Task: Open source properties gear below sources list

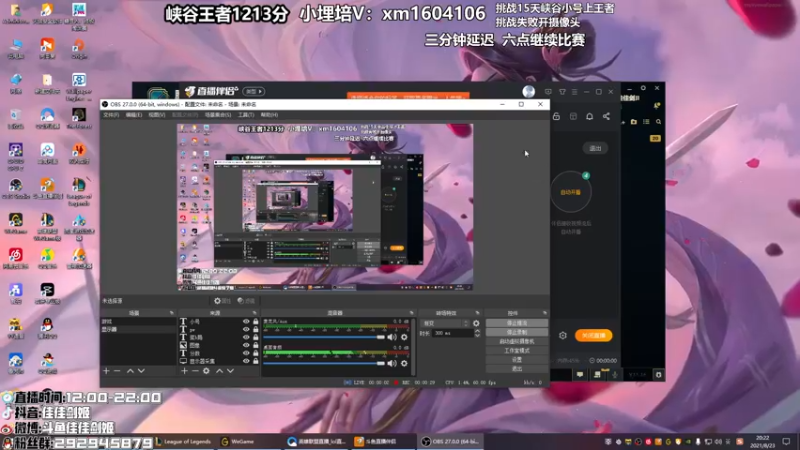Action: [x=206, y=371]
